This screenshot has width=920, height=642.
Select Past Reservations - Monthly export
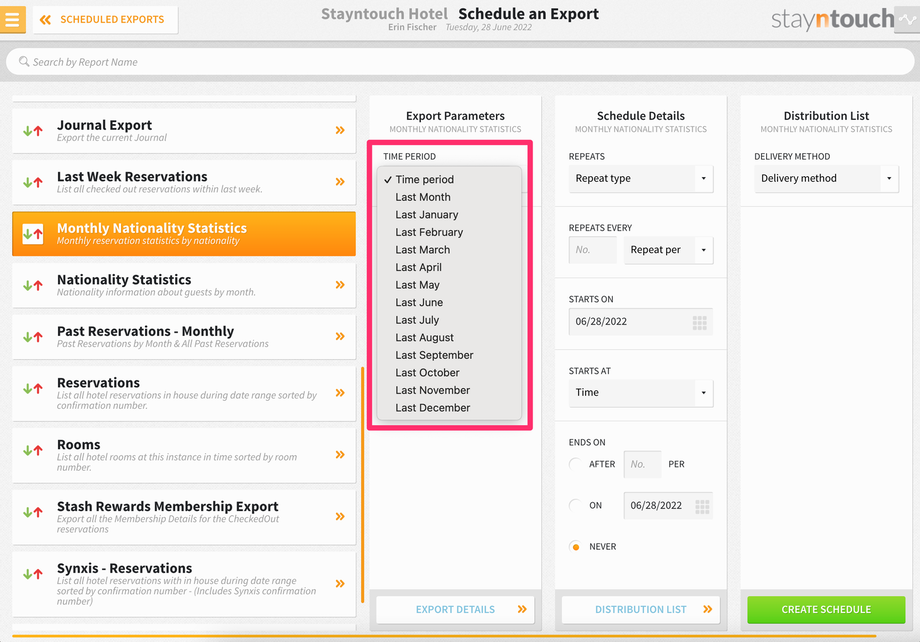(x=184, y=337)
